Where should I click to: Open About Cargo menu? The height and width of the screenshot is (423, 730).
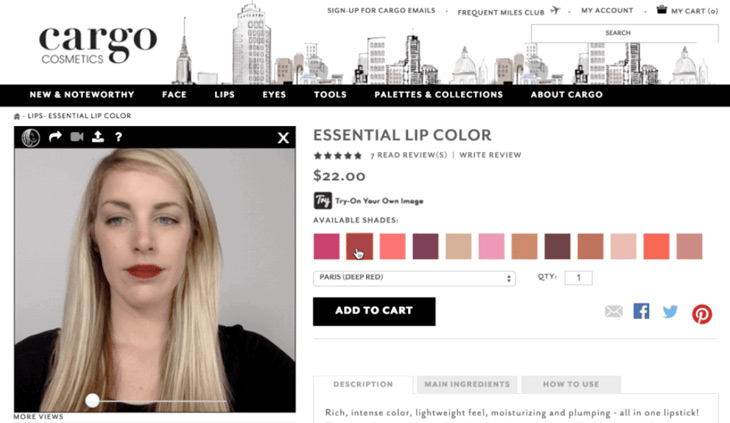pyautogui.click(x=567, y=94)
